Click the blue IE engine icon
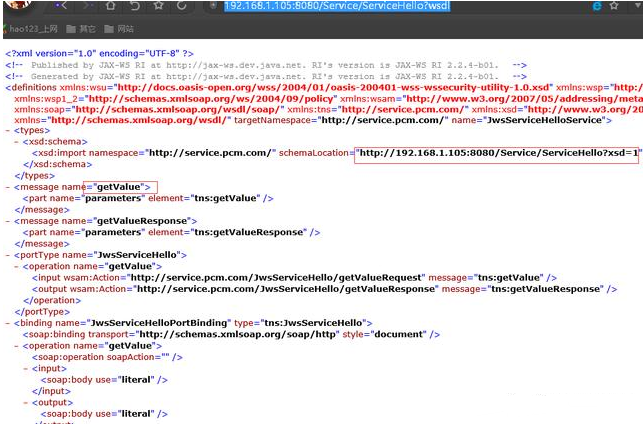643x426 pixels. tap(598, 7)
